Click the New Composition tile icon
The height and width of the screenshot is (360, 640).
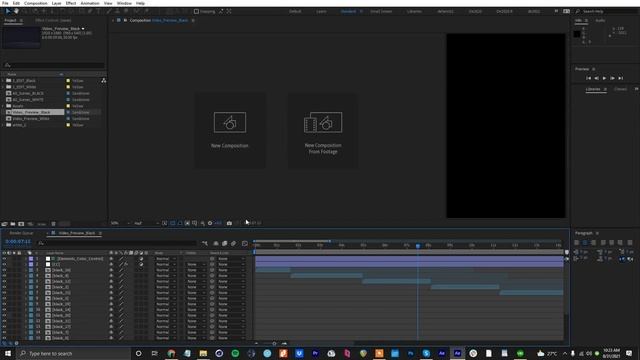pos(230,122)
